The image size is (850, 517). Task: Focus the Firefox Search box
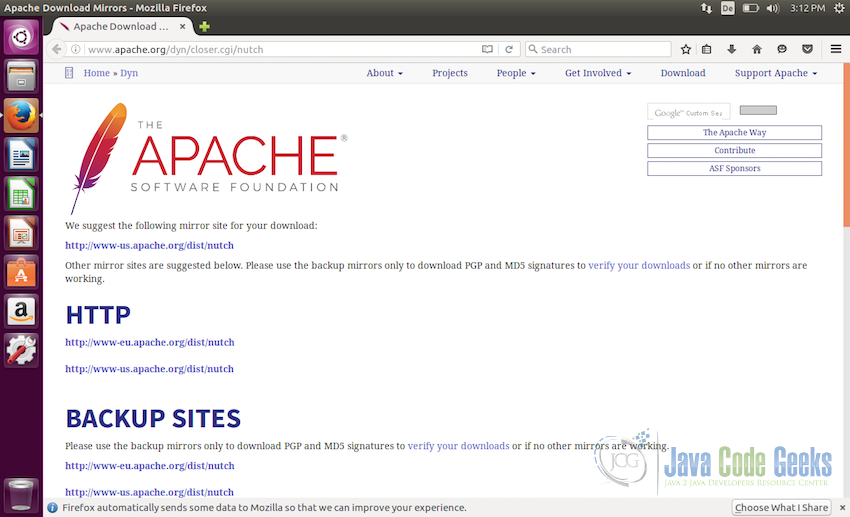pos(598,49)
